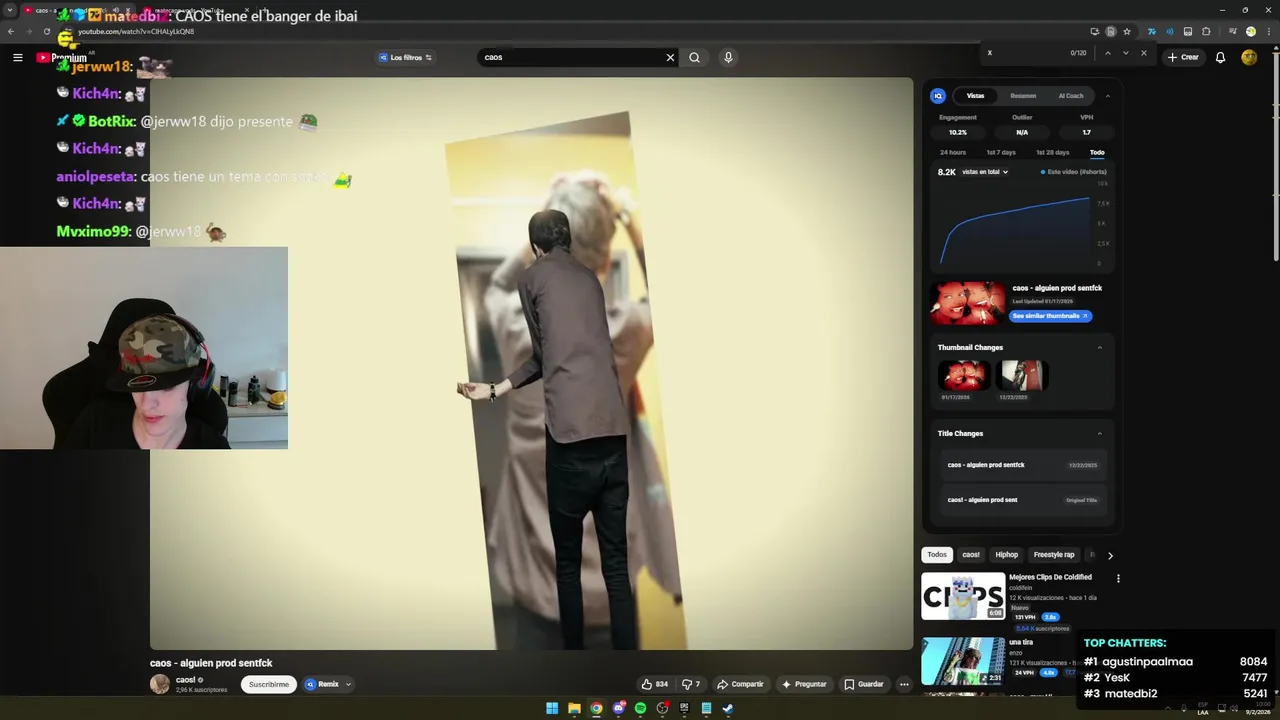Like the video with thumbs up
1280x720 pixels.
[x=655, y=684]
